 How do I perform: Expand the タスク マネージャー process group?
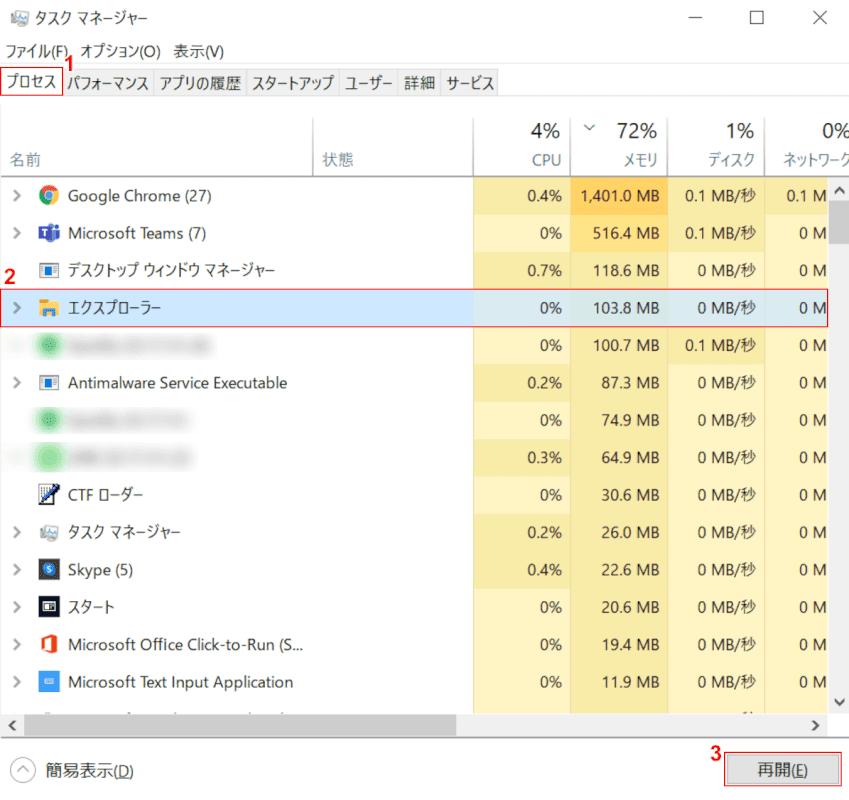click(17, 532)
